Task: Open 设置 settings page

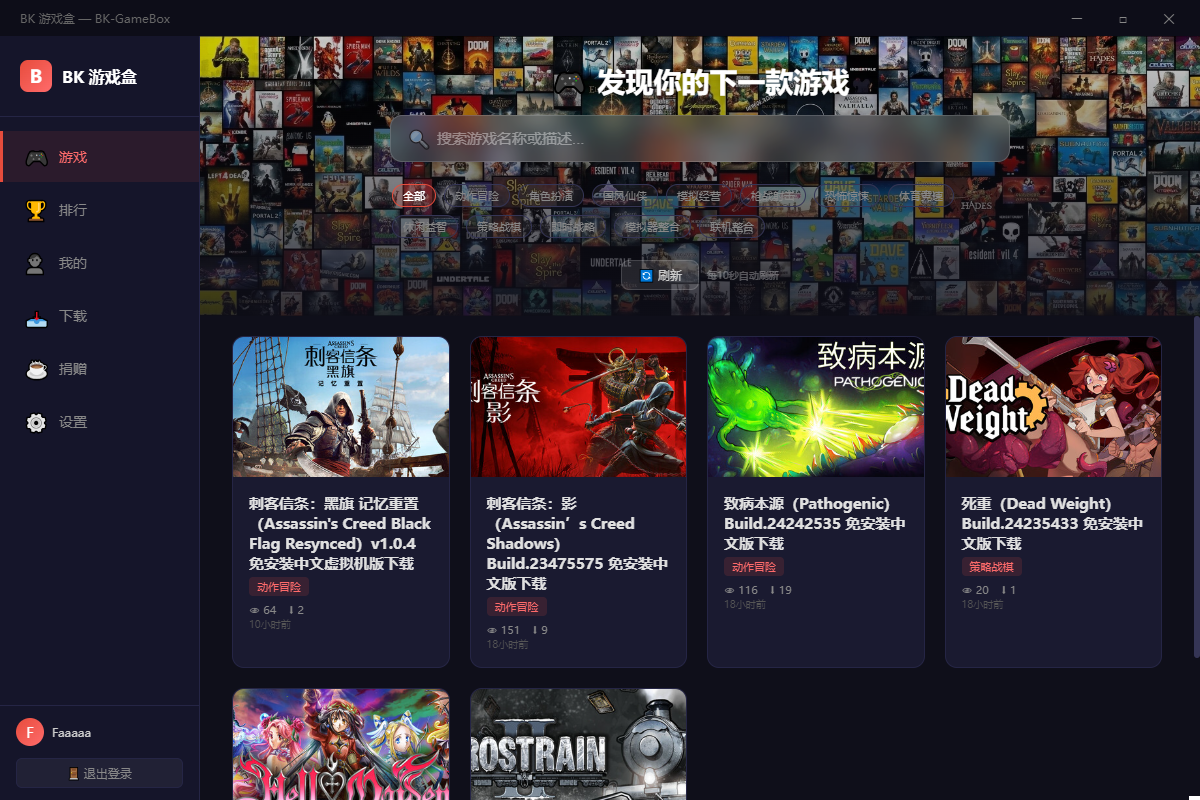Action: point(100,422)
